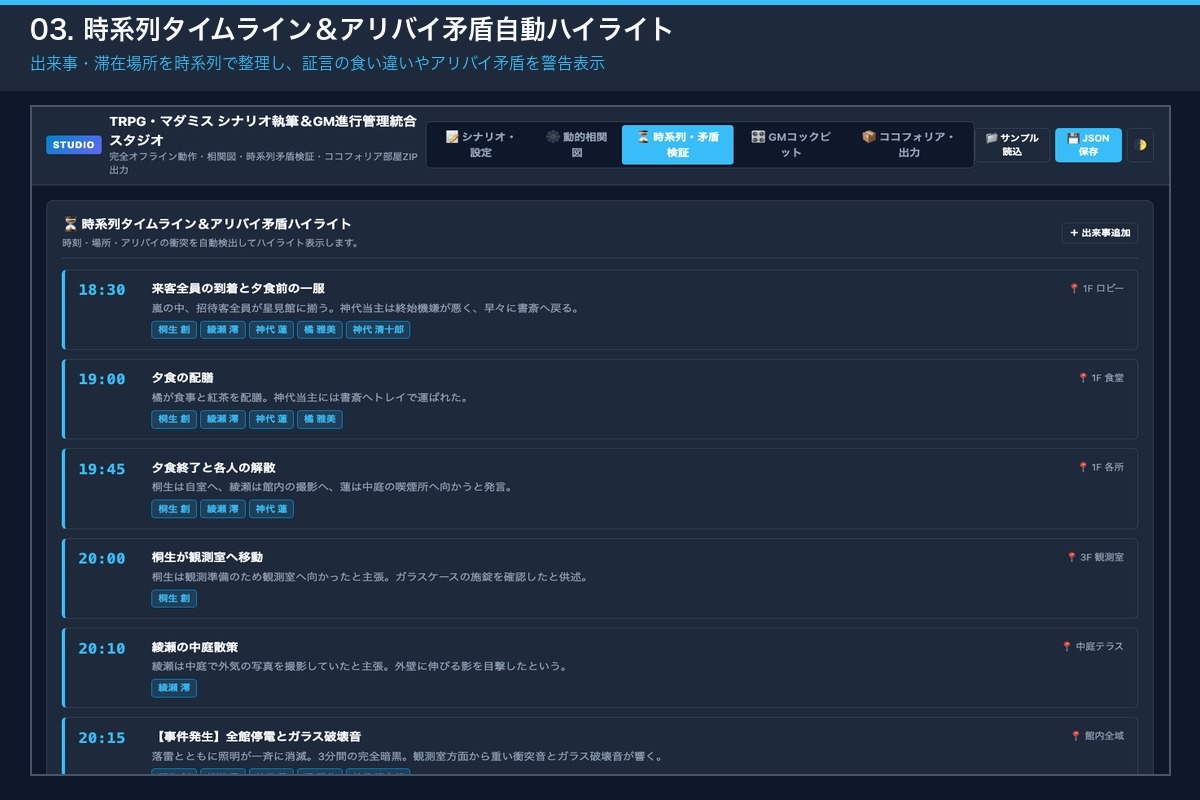The height and width of the screenshot is (800, 1200).
Task: Click 桐生 創 tag in 19:45 event
Action: click(174, 509)
